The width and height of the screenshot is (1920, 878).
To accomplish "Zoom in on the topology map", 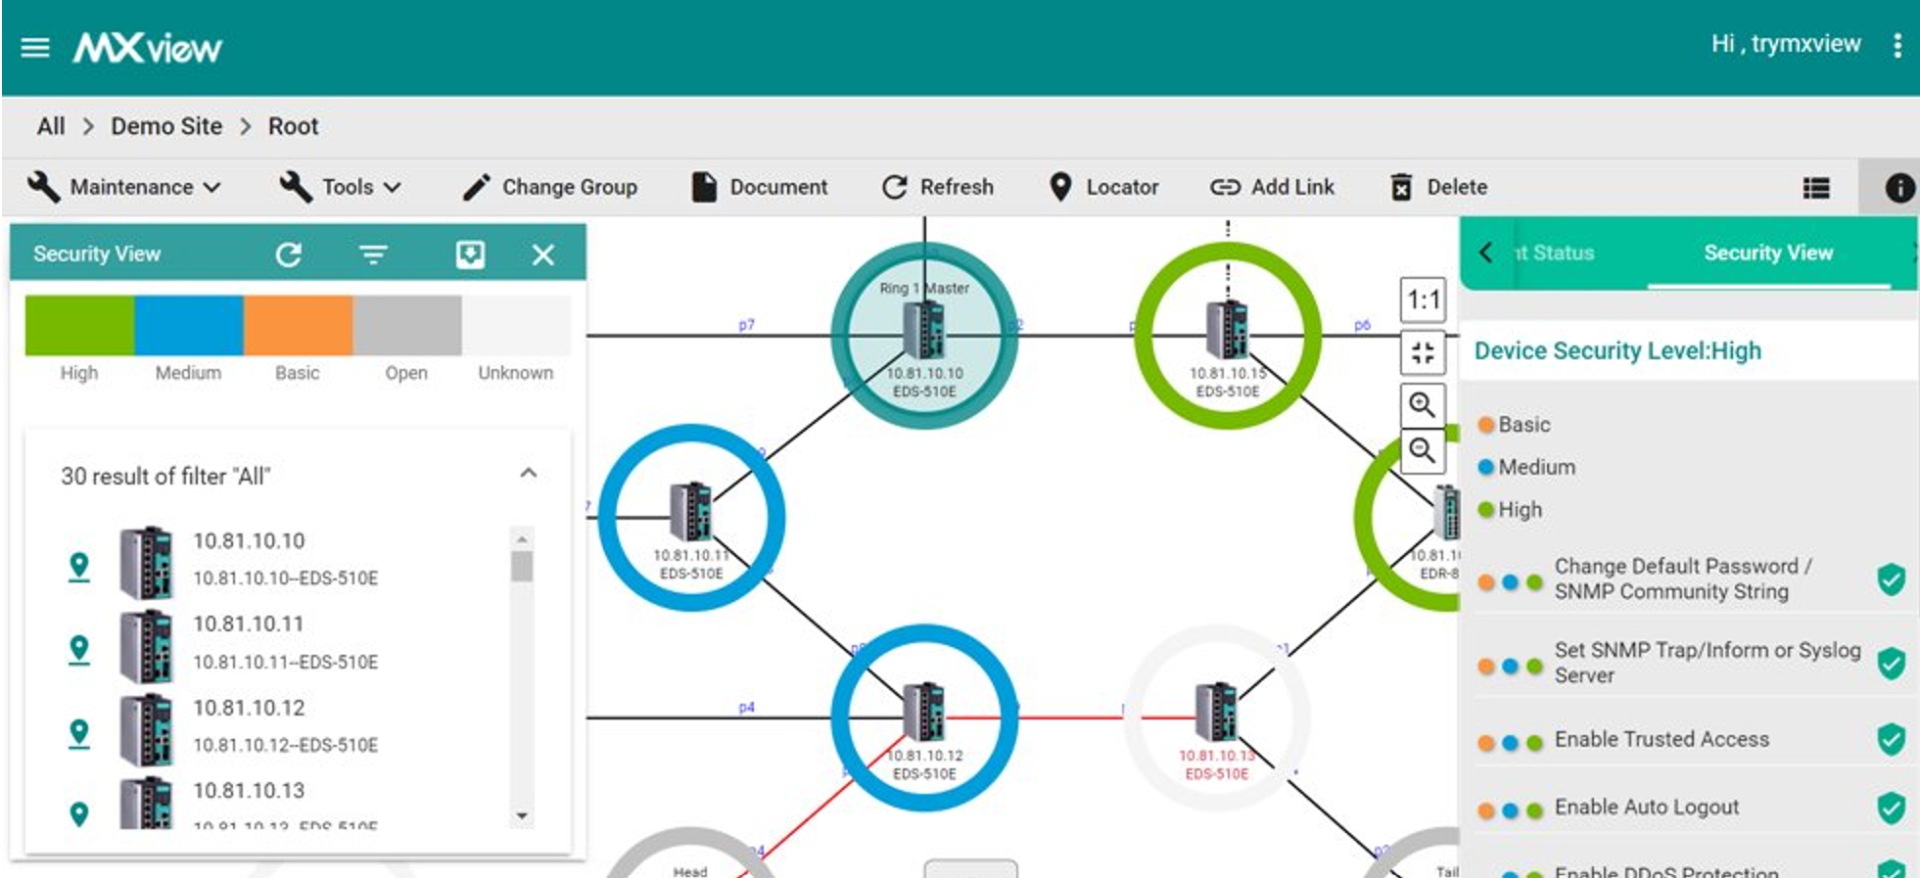I will pos(1423,404).
